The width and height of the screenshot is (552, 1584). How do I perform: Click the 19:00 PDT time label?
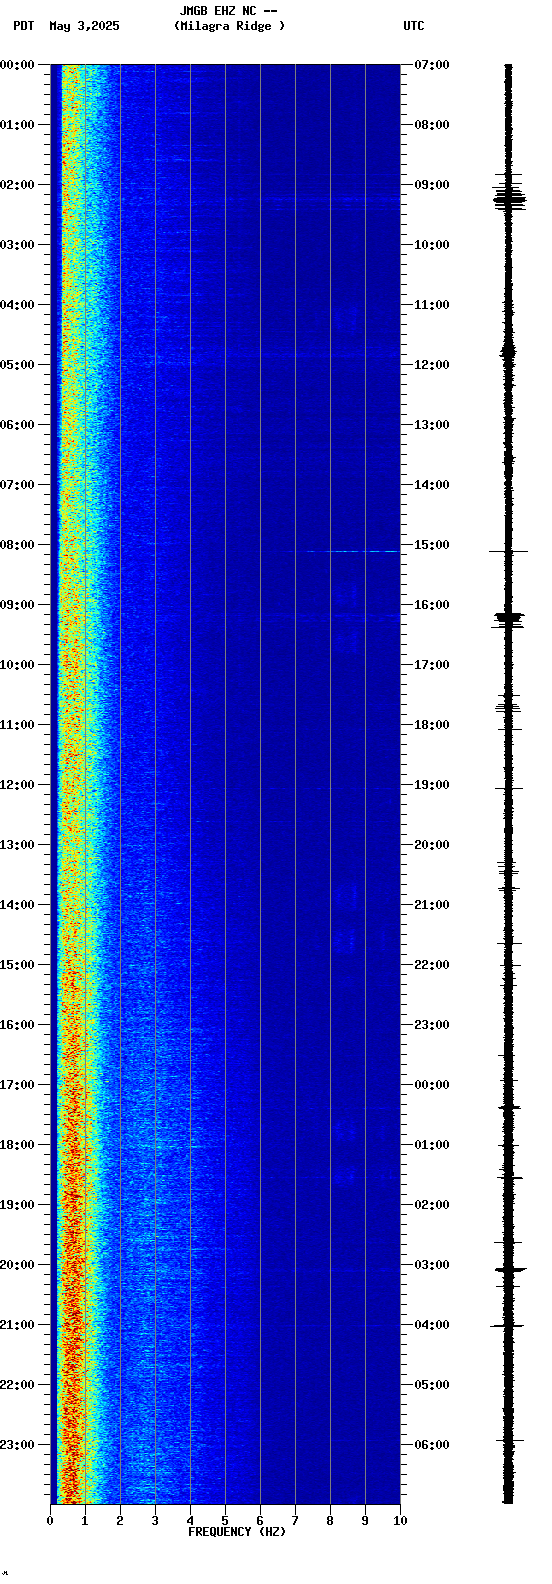(x=18, y=1205)
